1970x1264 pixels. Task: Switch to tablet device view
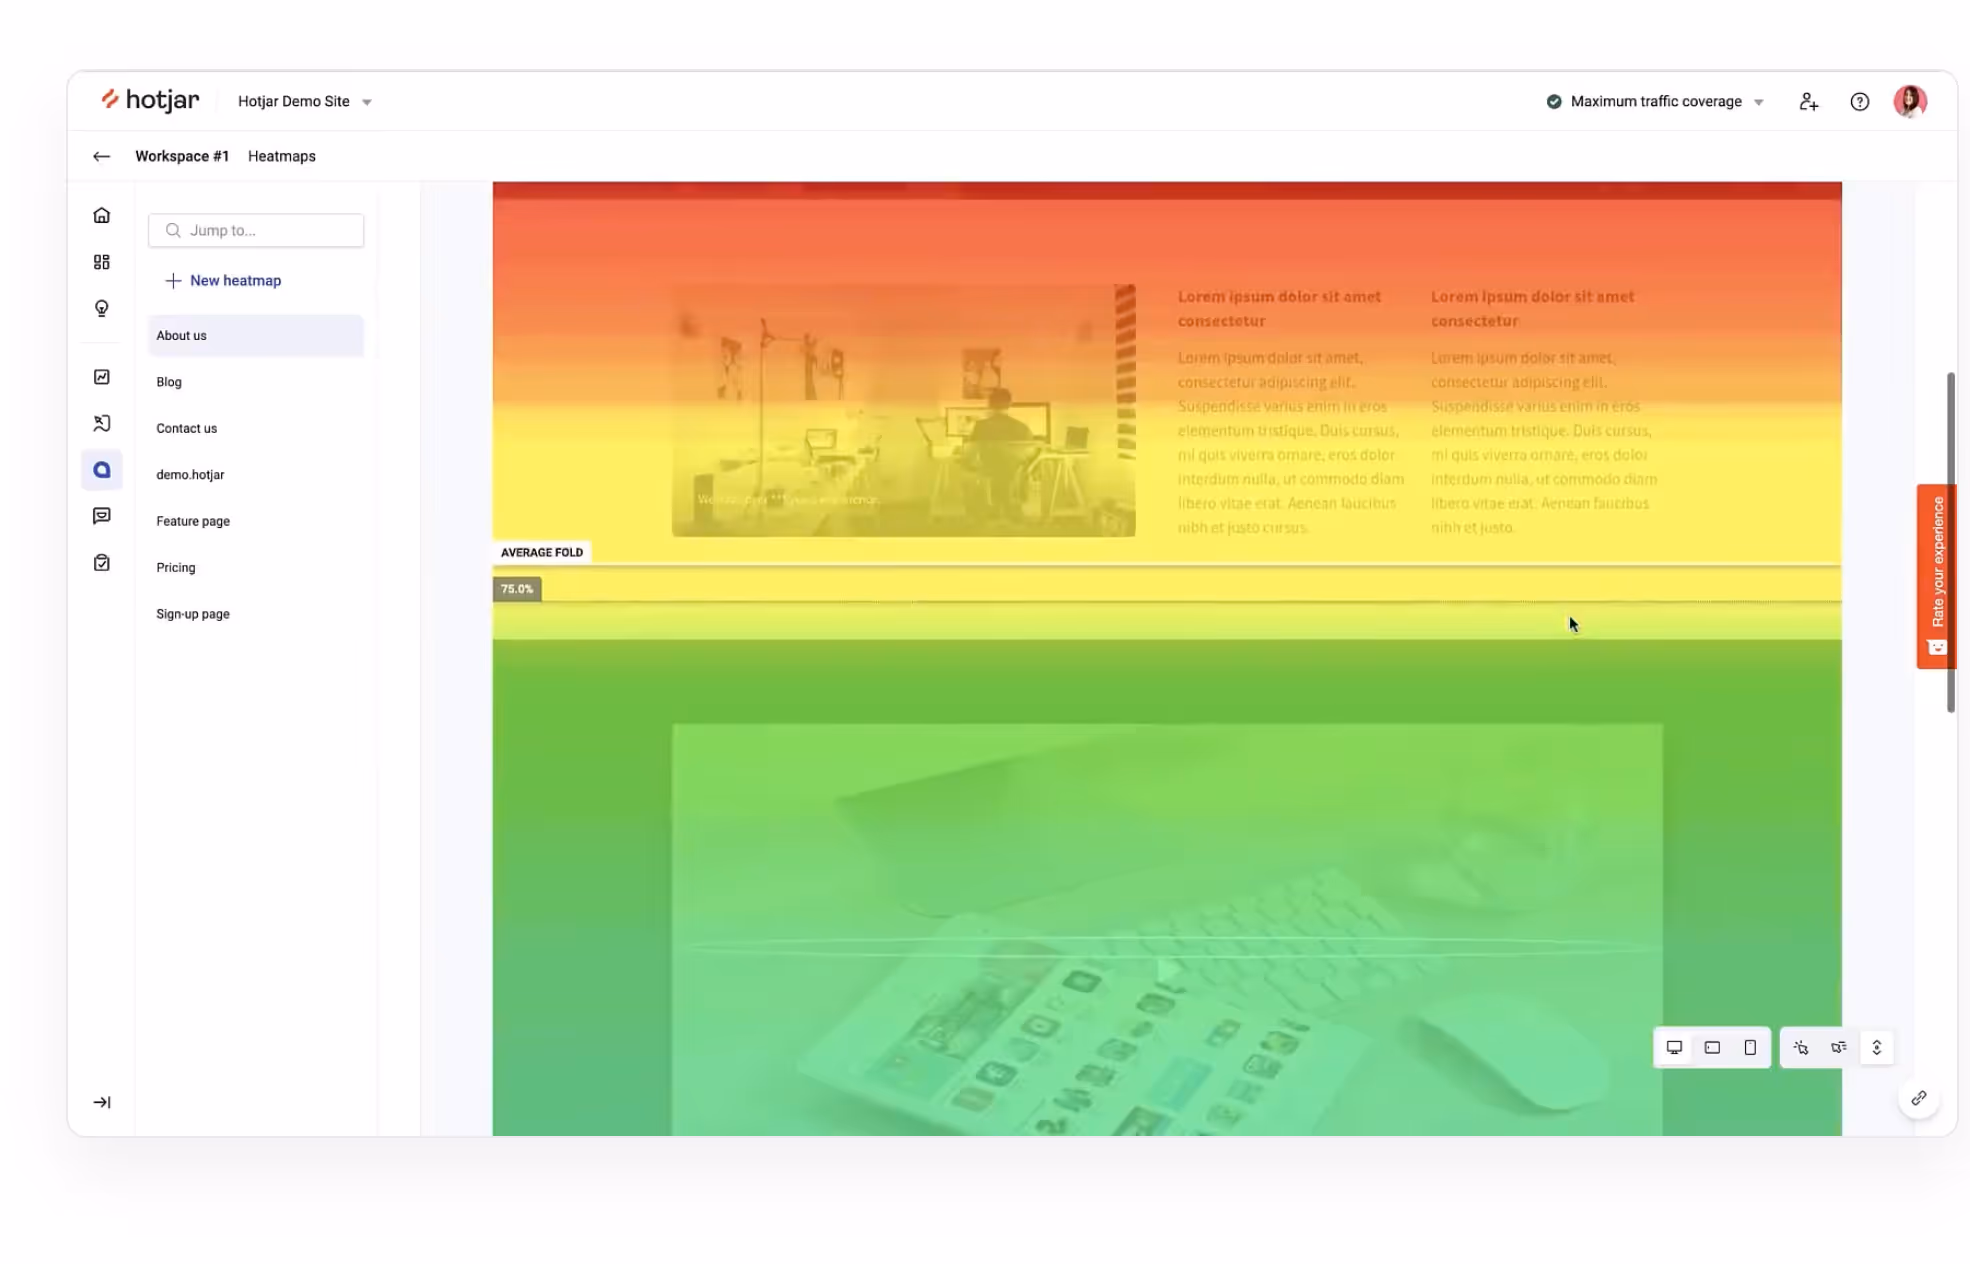pyautogui.click(x=1712, y=1047)
